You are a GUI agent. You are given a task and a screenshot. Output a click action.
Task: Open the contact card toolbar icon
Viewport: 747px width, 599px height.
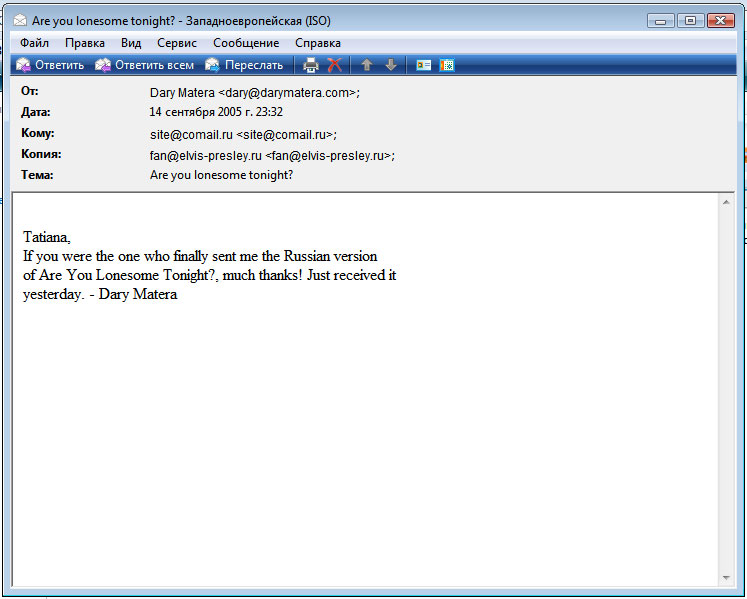click(x=424, y=65)
